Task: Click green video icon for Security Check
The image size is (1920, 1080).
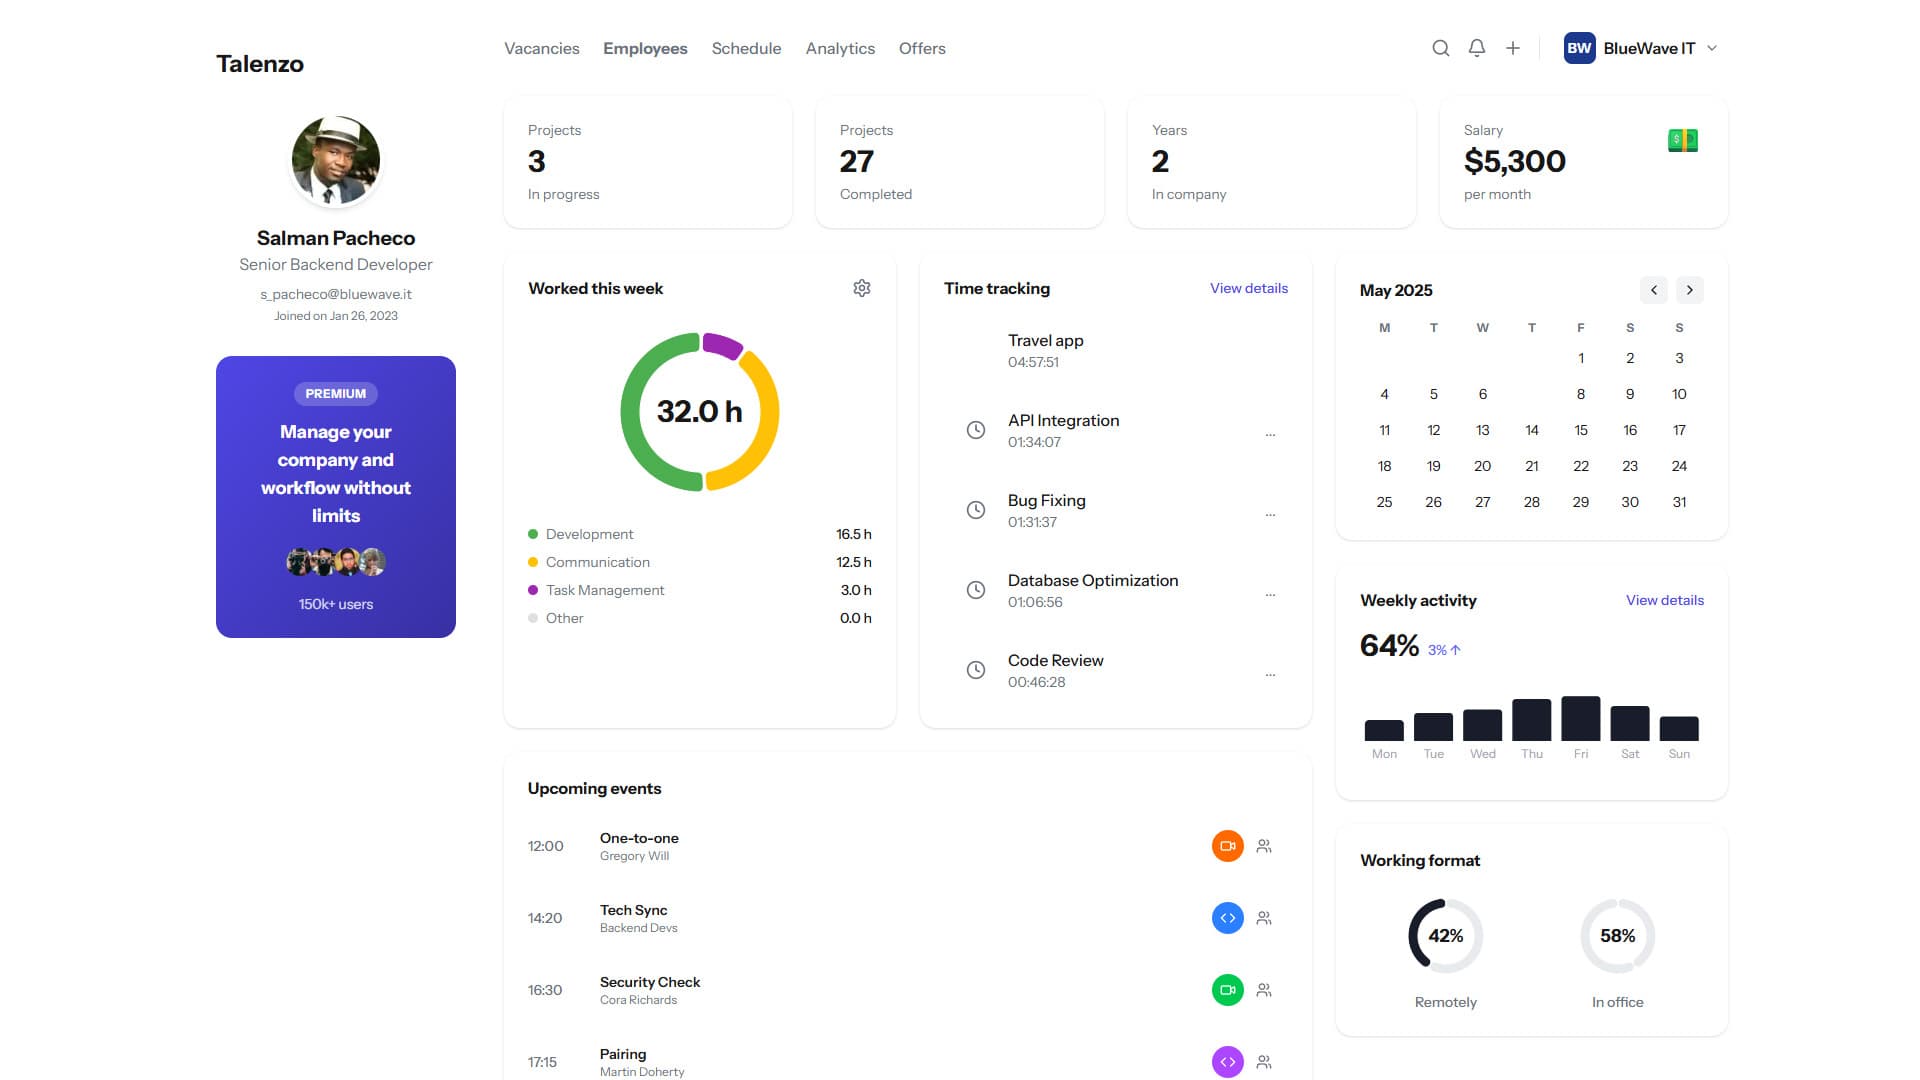Action: tap(1227, 990)
